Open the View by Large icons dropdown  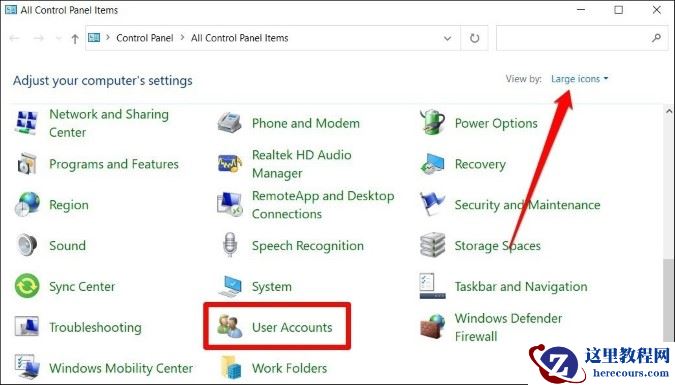(579, 79)
